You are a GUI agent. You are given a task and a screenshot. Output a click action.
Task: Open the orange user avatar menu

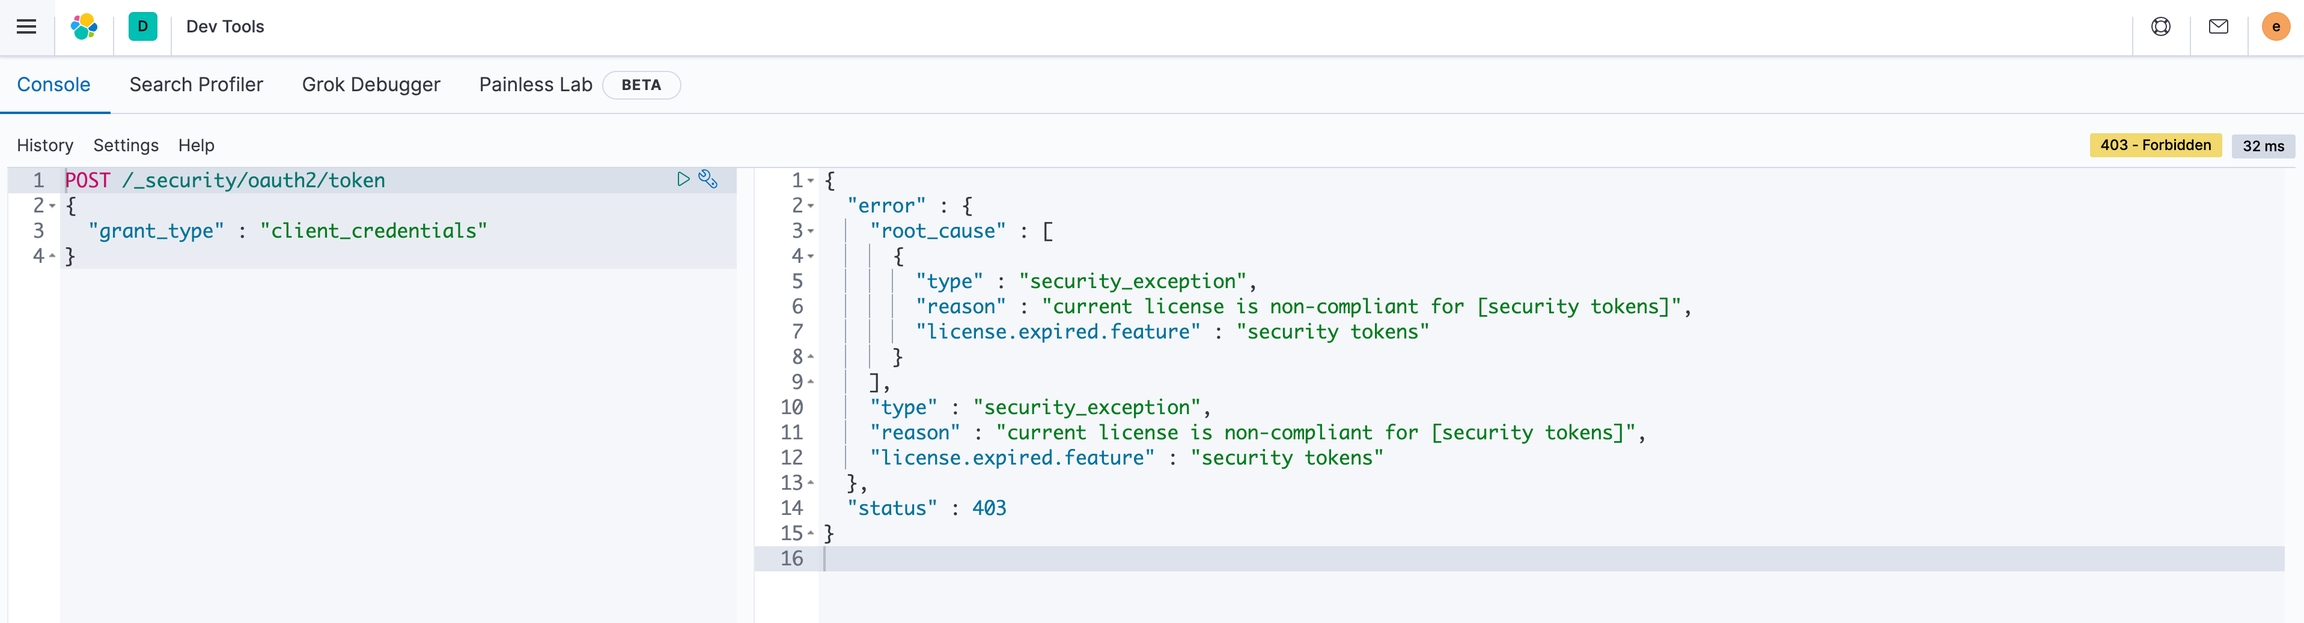[x=2276, y=27]
